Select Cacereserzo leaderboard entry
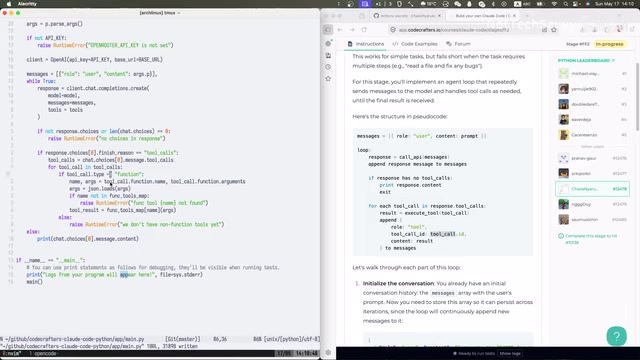640x360 pixels. (592, 135)
